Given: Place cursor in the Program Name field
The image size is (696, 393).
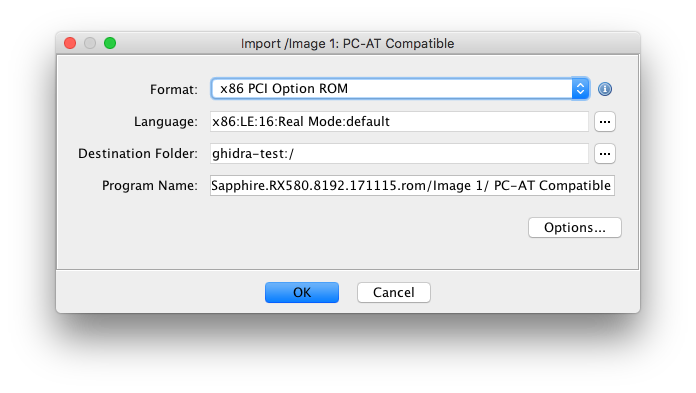Looking at the screenshot, I should (412, 186).
